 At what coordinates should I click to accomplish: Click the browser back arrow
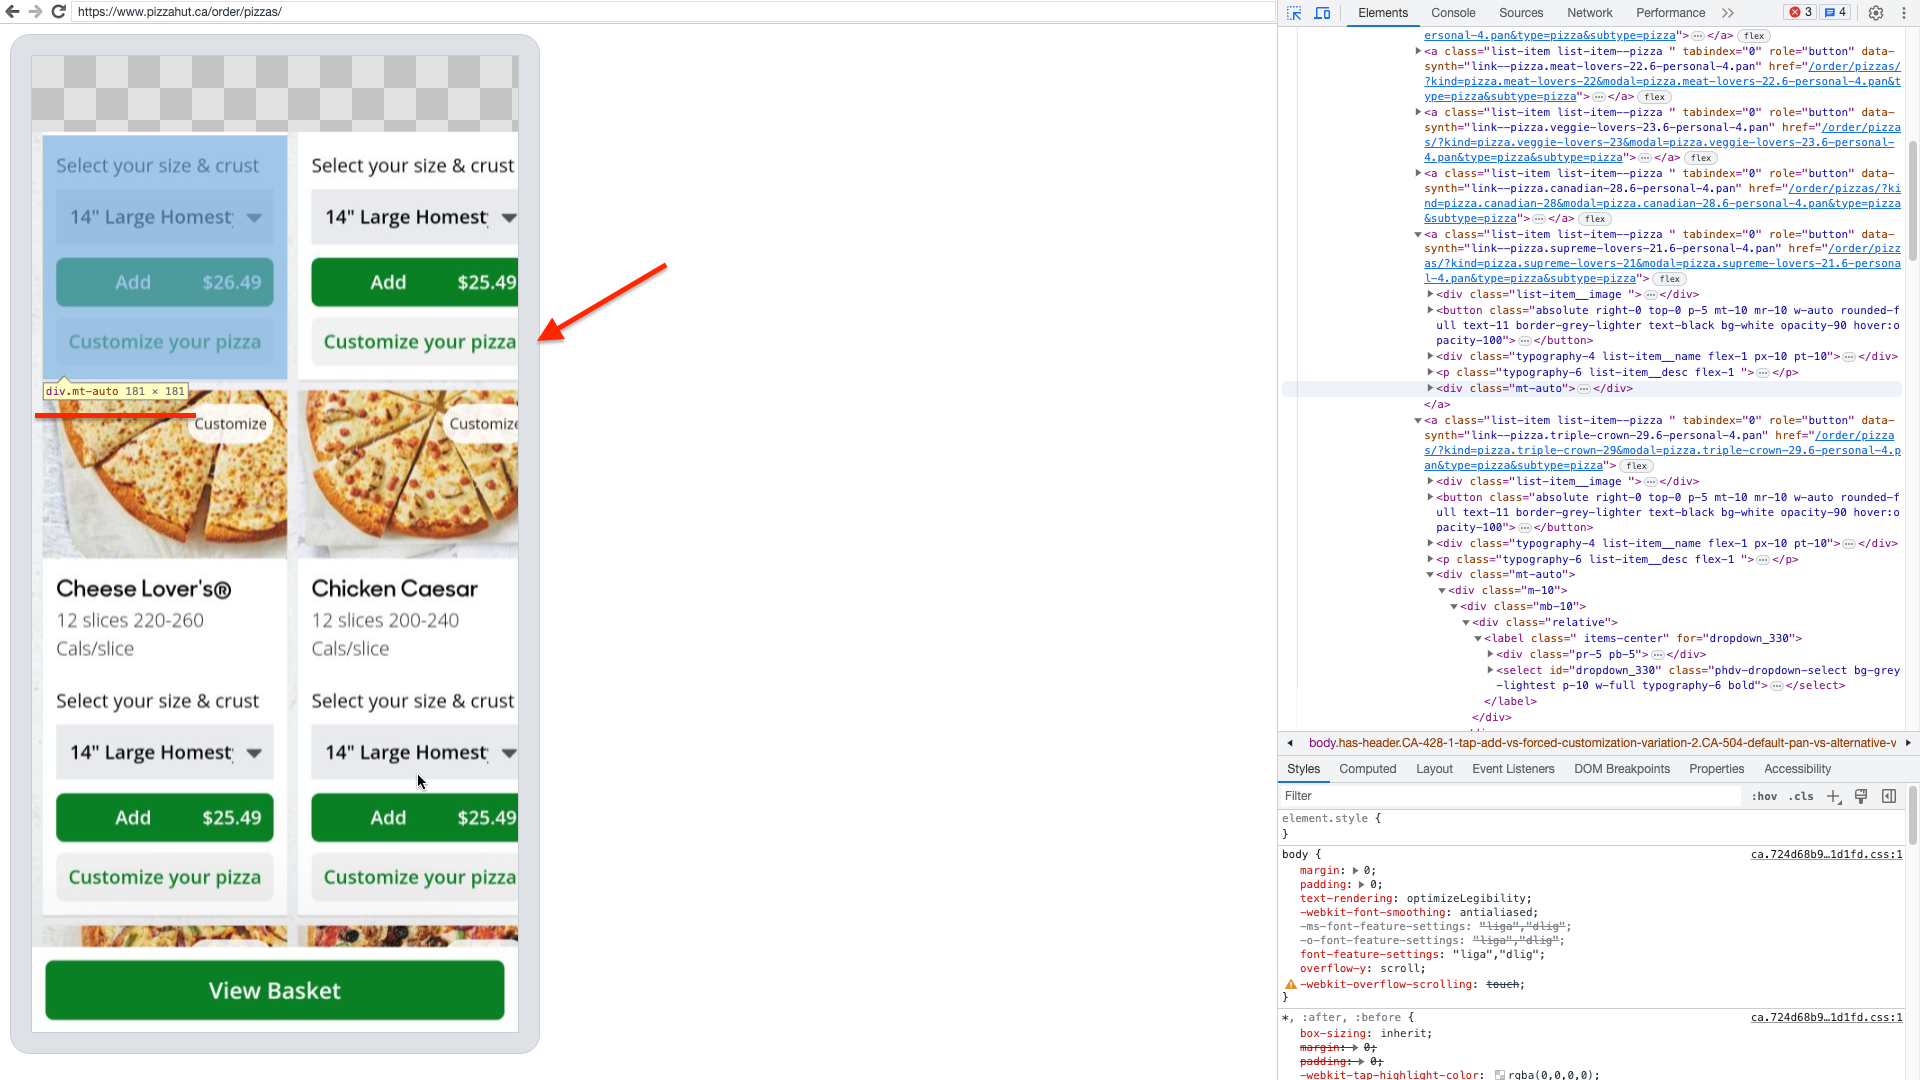point(12,12)
